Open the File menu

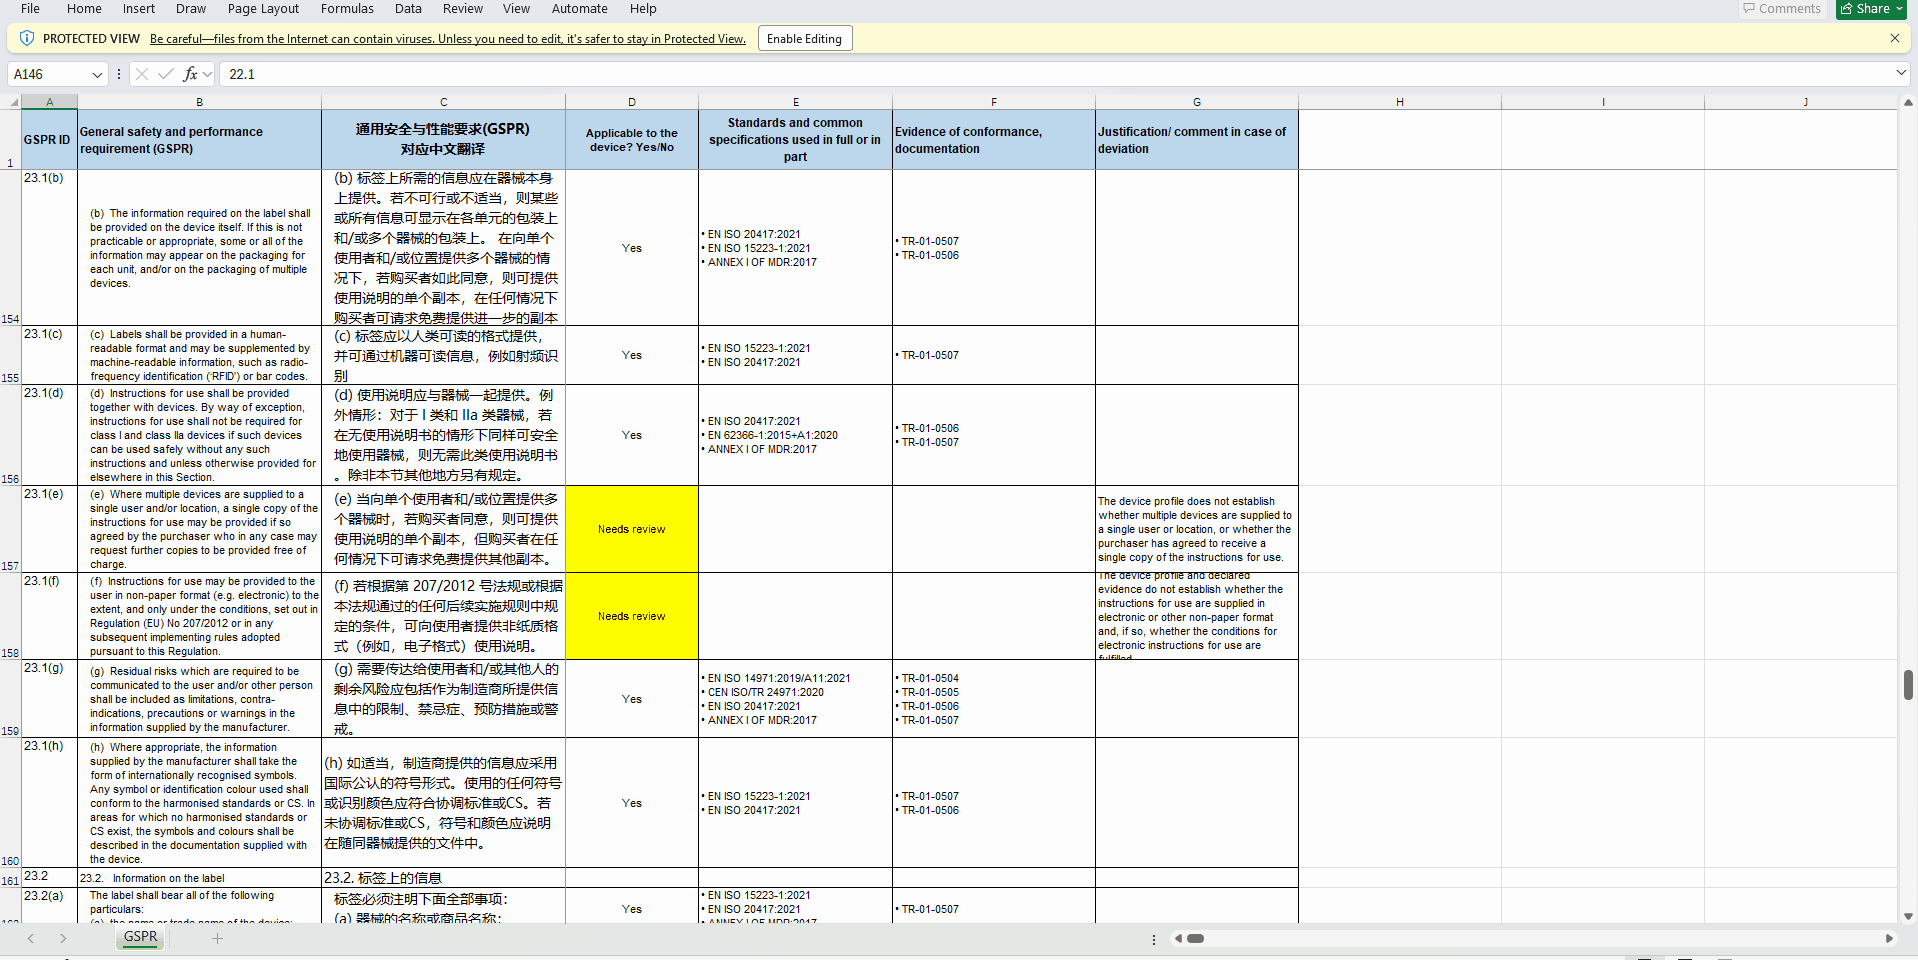pyautogui.click(x=30, y=9)
